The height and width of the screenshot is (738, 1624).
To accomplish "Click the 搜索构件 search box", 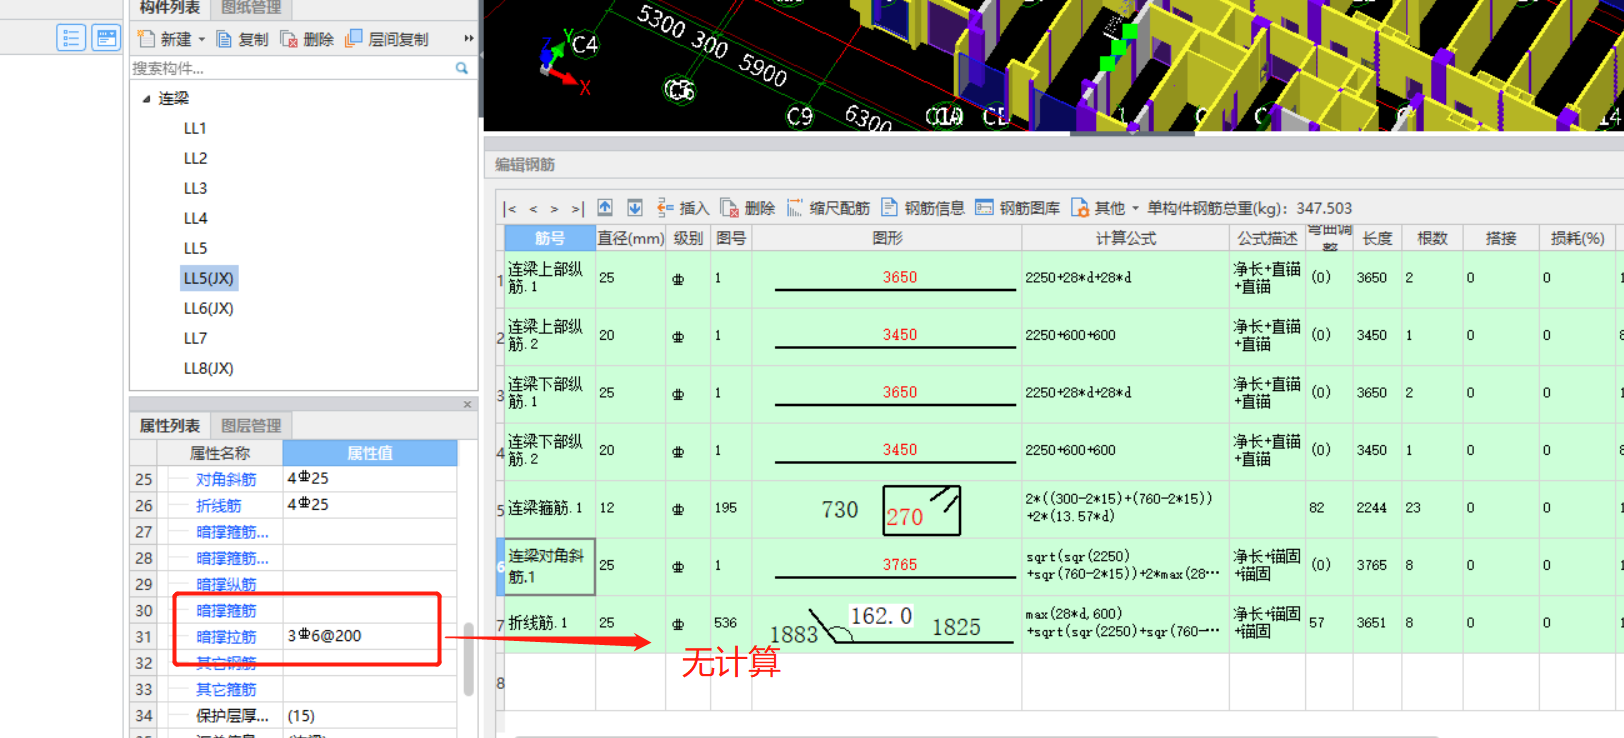I will click(290, 68).
